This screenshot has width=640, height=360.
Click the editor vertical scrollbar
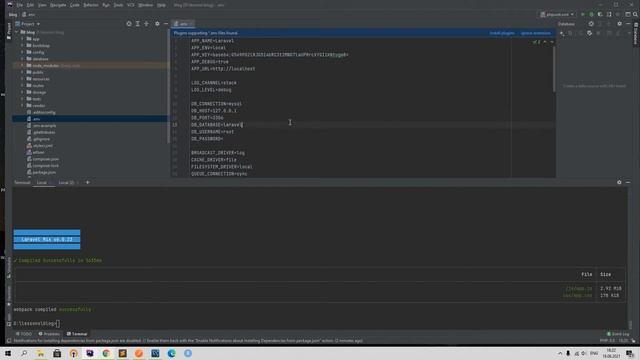coord(554,69)
